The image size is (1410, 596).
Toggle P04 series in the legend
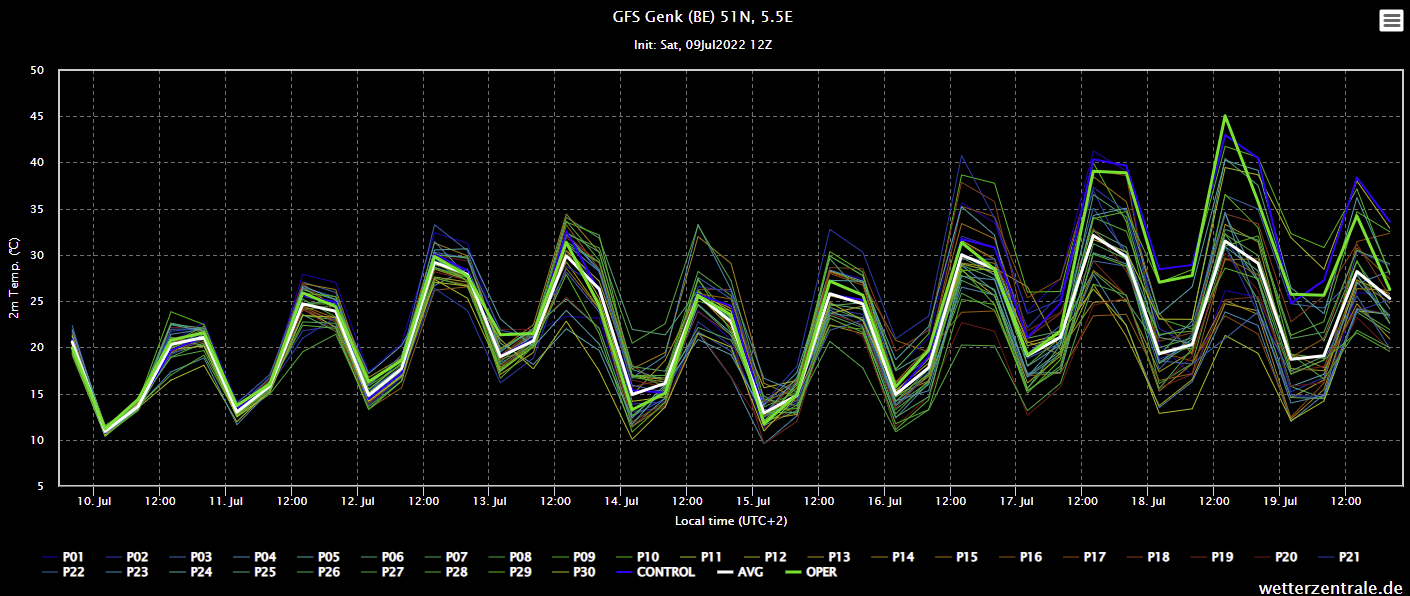[x=254, y=556]
